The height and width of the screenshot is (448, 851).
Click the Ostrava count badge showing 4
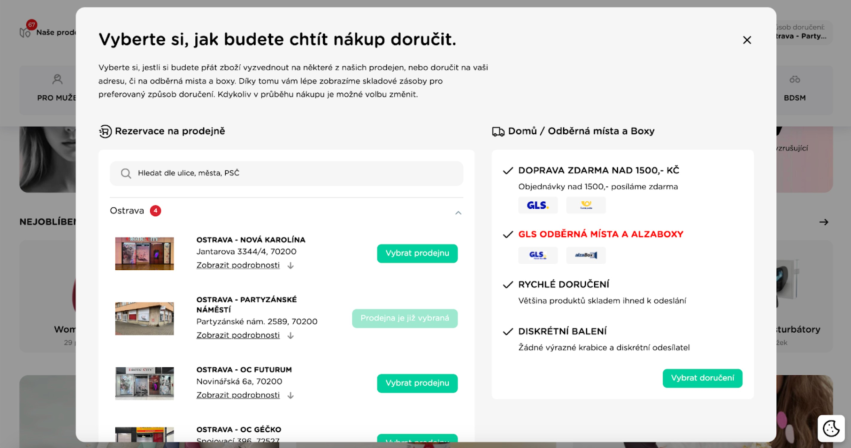(155, 211)
